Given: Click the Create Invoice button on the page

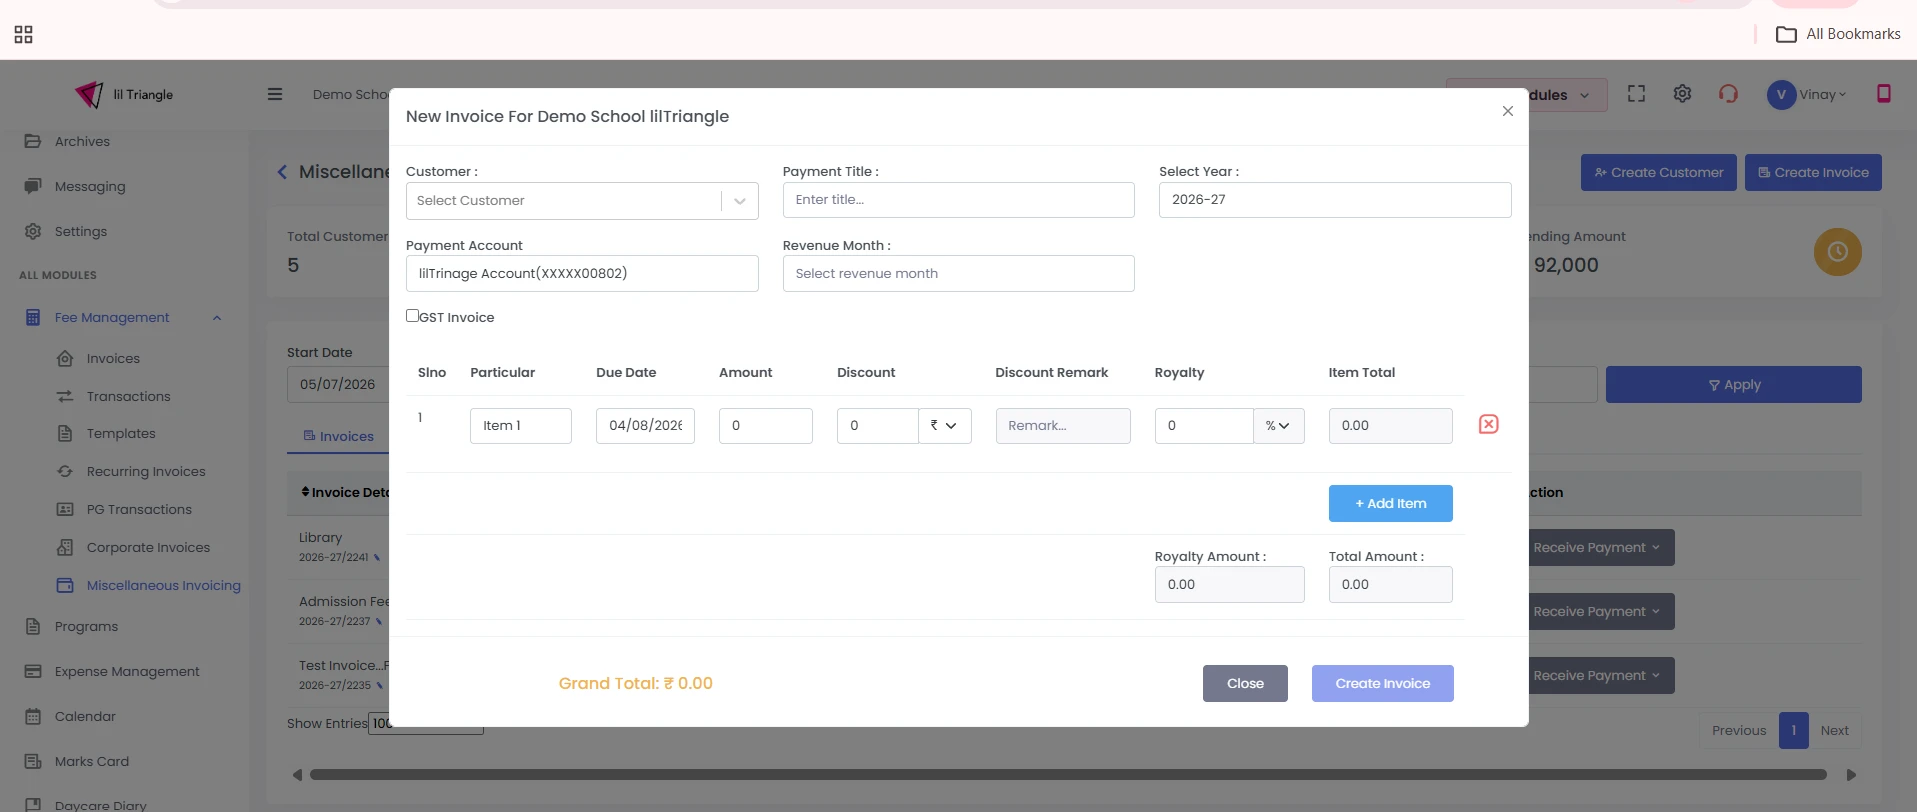Looking at the screenshot, I should [x=1813, y=172].
